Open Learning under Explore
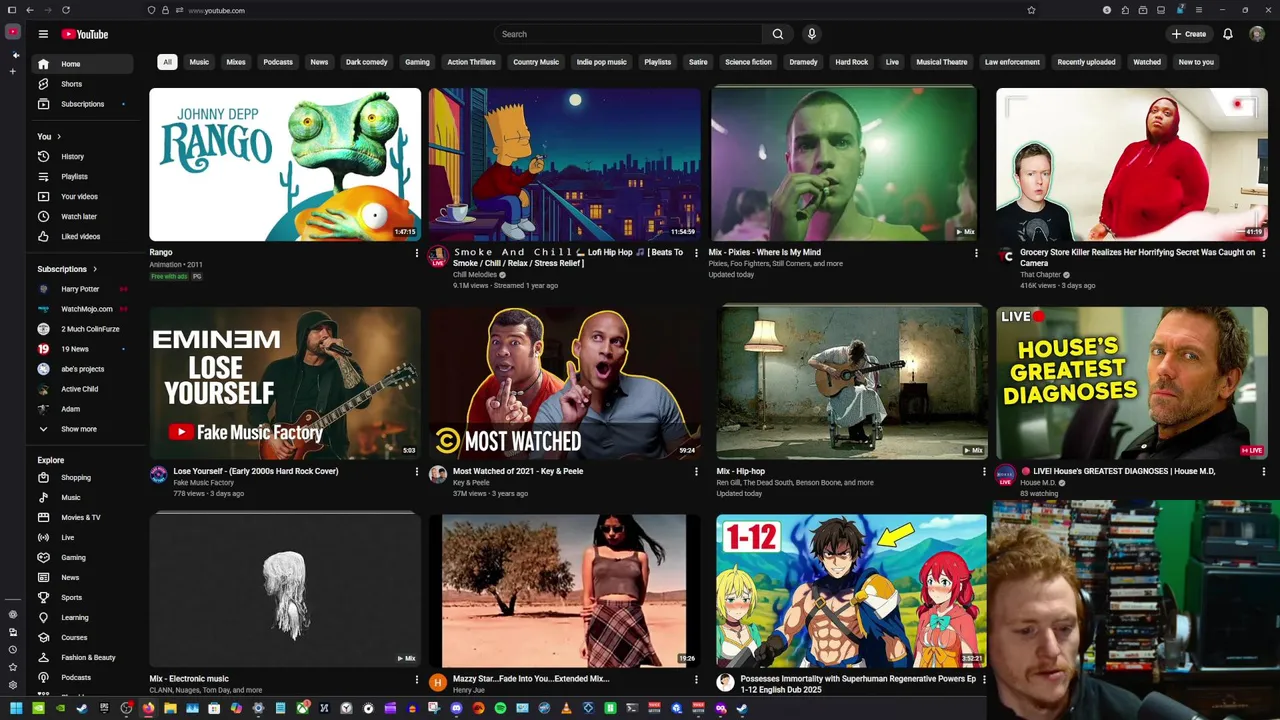The width and height of the screenshot is (1280, 720). [x=80, y=617]
